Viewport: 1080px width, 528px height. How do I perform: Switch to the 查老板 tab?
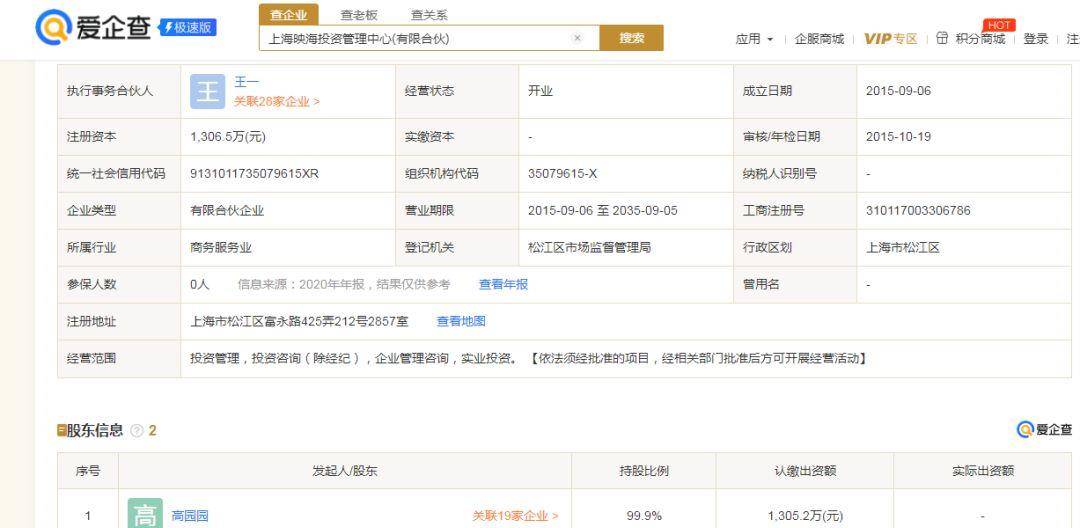click(359, 15)
